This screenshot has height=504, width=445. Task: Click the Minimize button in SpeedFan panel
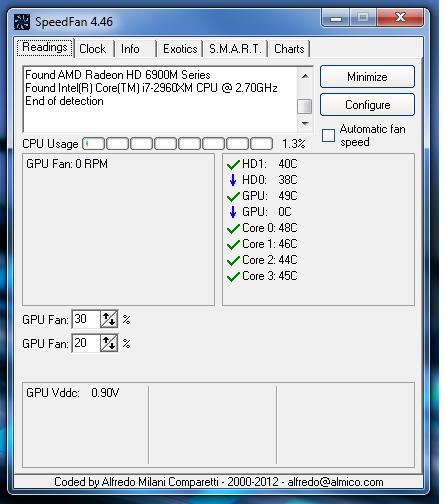(367, 77)
